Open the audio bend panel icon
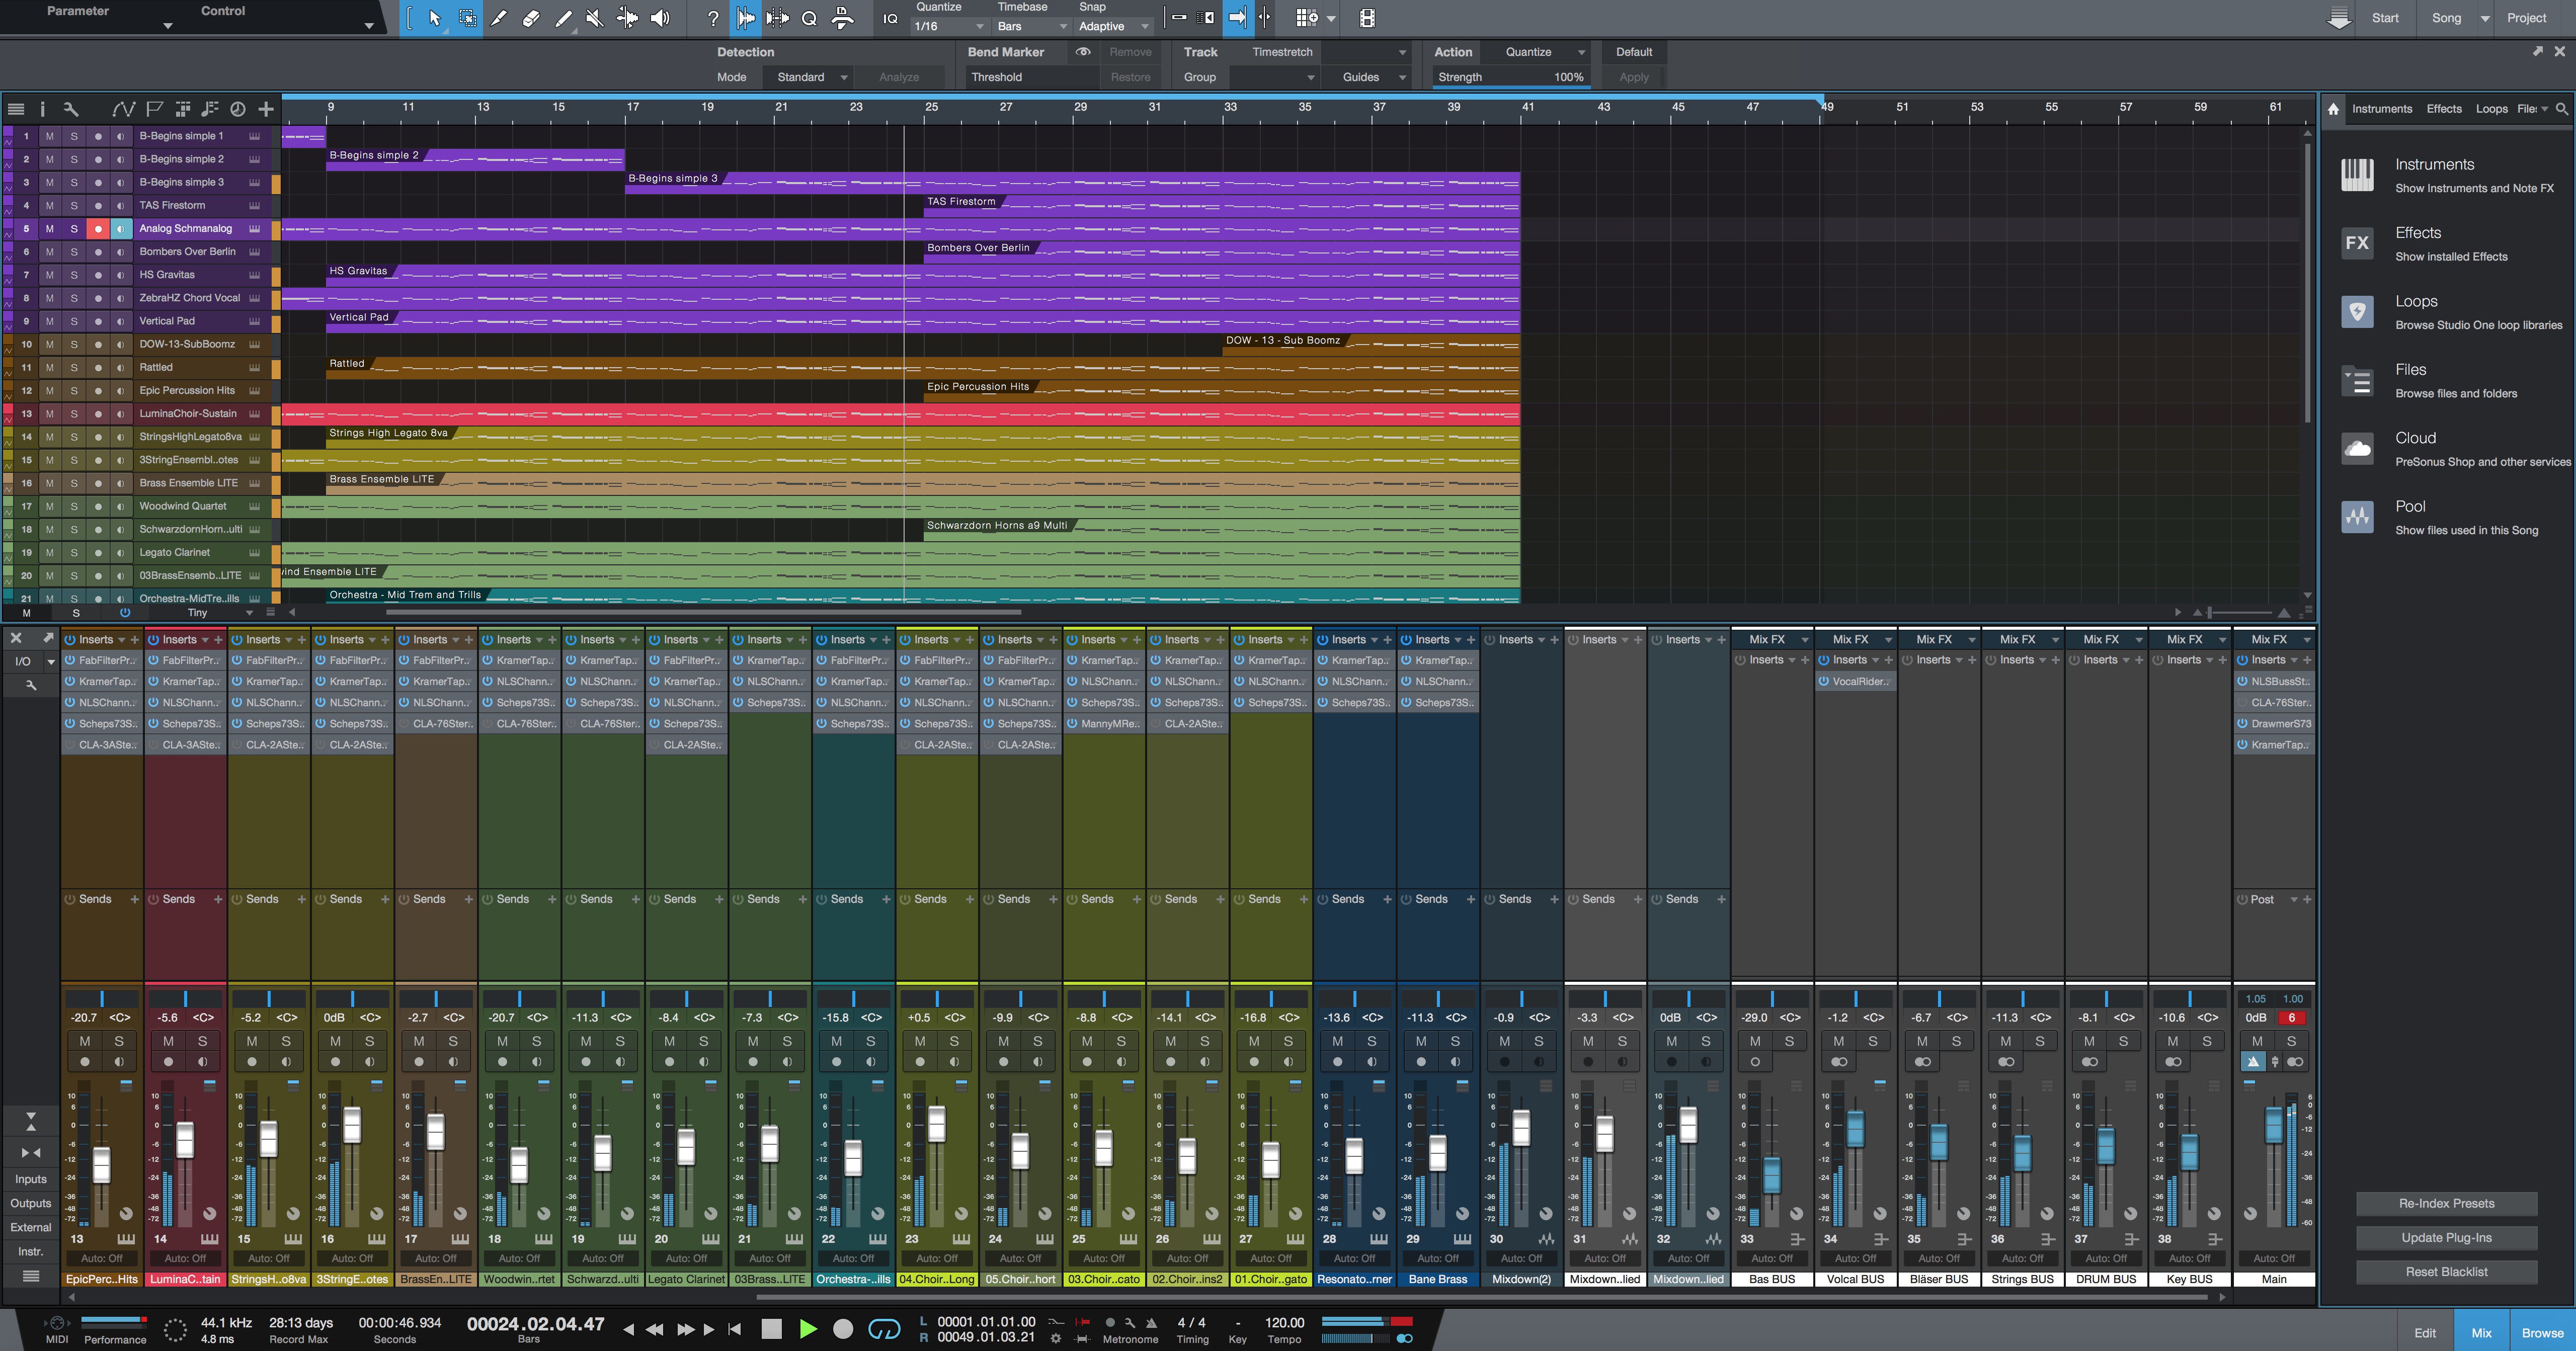 point(745,18)
